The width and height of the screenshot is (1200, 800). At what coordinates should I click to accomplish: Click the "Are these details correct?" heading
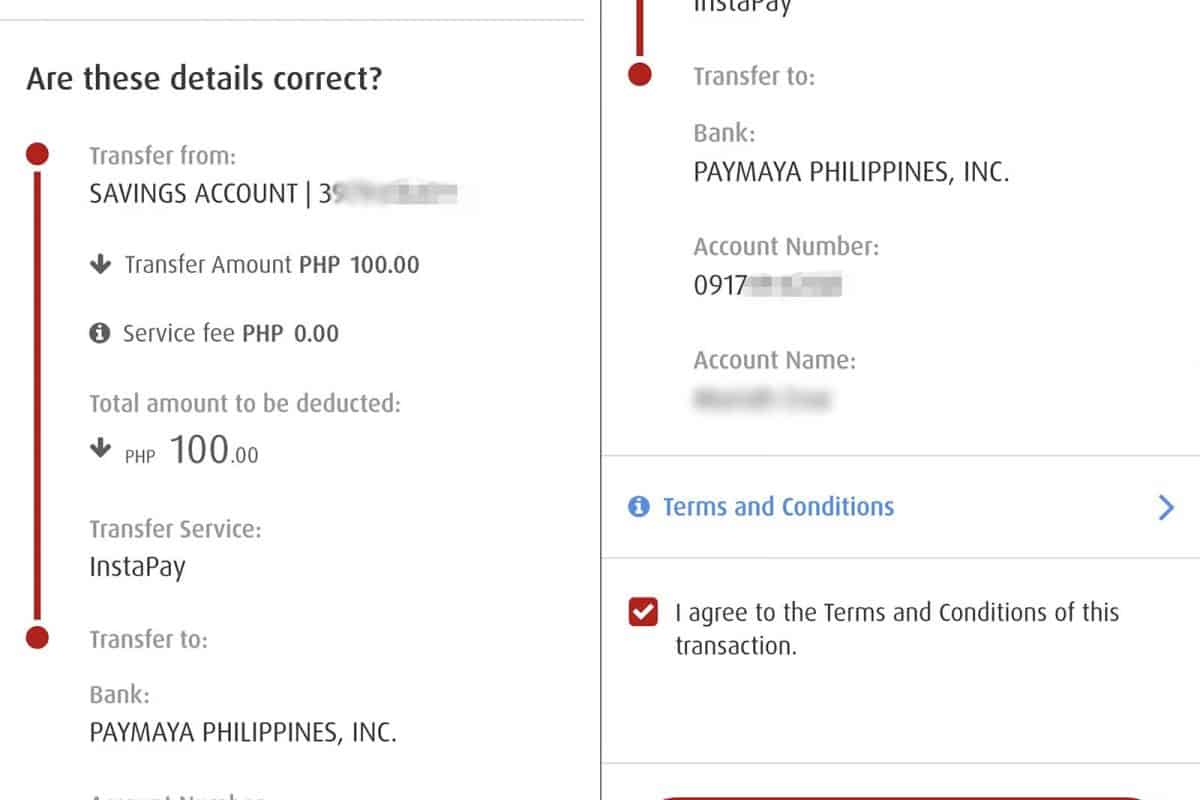click(x=204, y=78)
